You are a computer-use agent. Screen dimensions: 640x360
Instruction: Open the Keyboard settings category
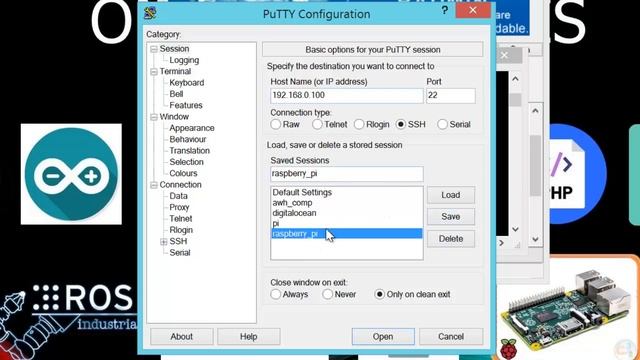187,82
